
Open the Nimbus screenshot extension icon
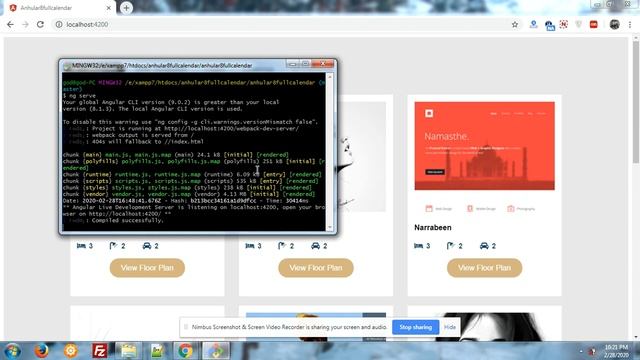coord(549,25)
